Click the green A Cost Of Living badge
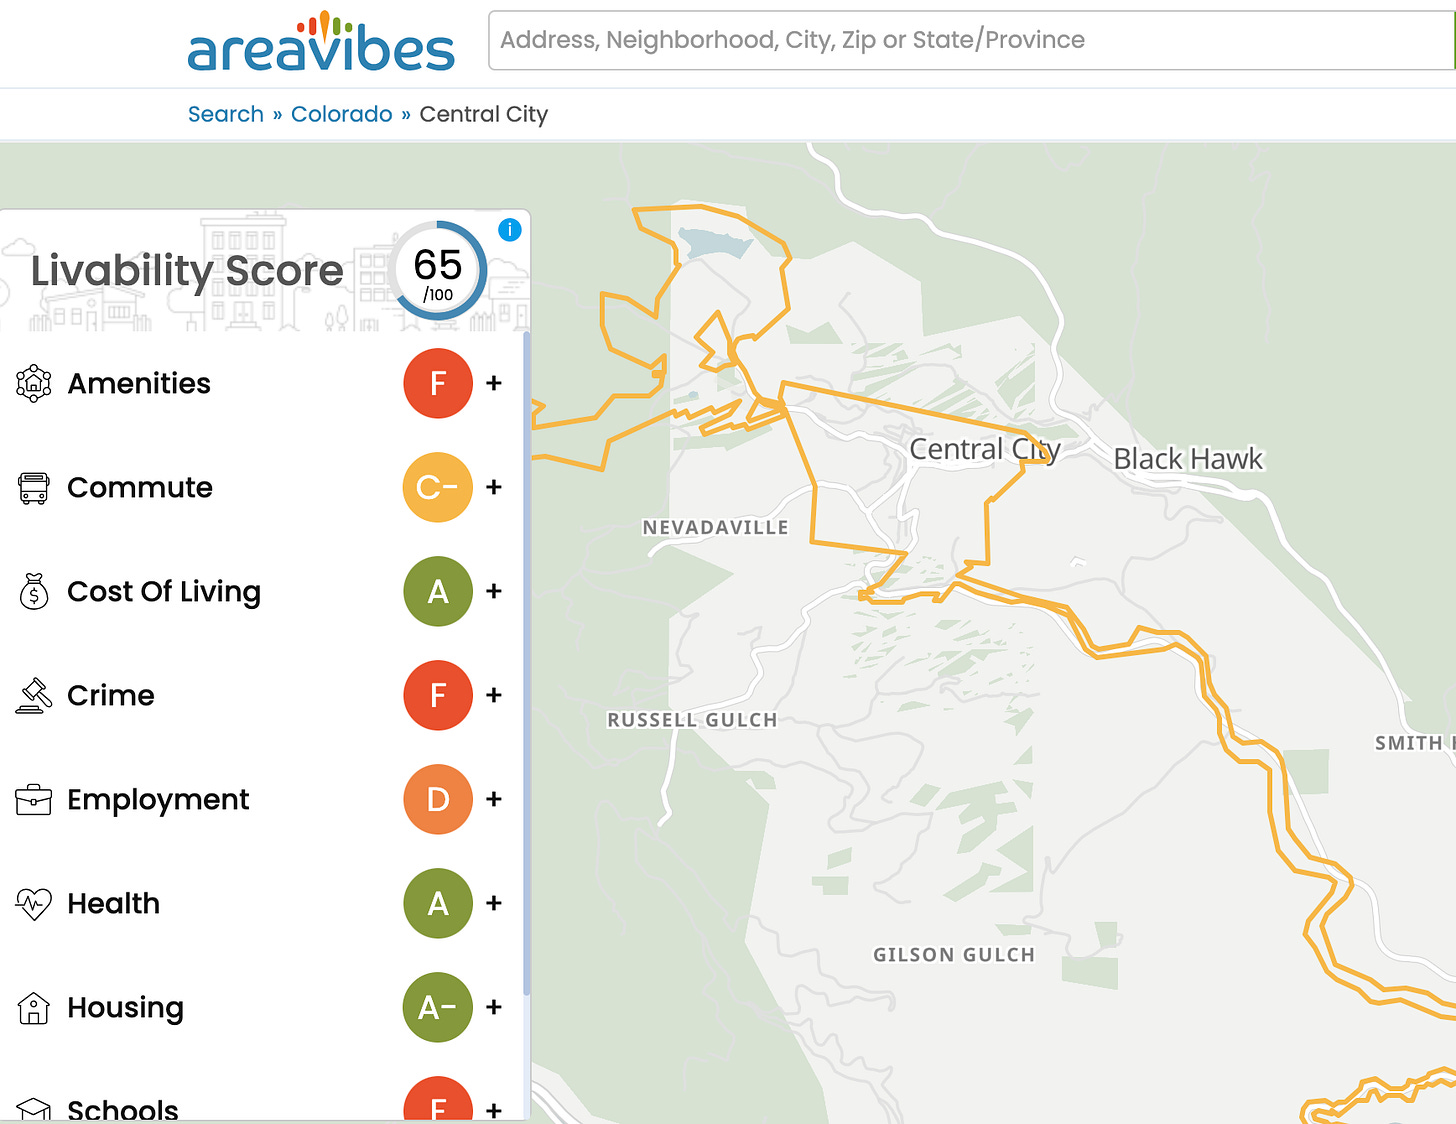 (x=438, y=591)
